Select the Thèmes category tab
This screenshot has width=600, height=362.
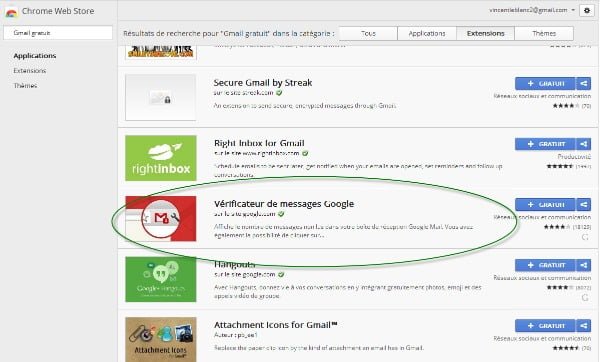[x=544, y=33]
